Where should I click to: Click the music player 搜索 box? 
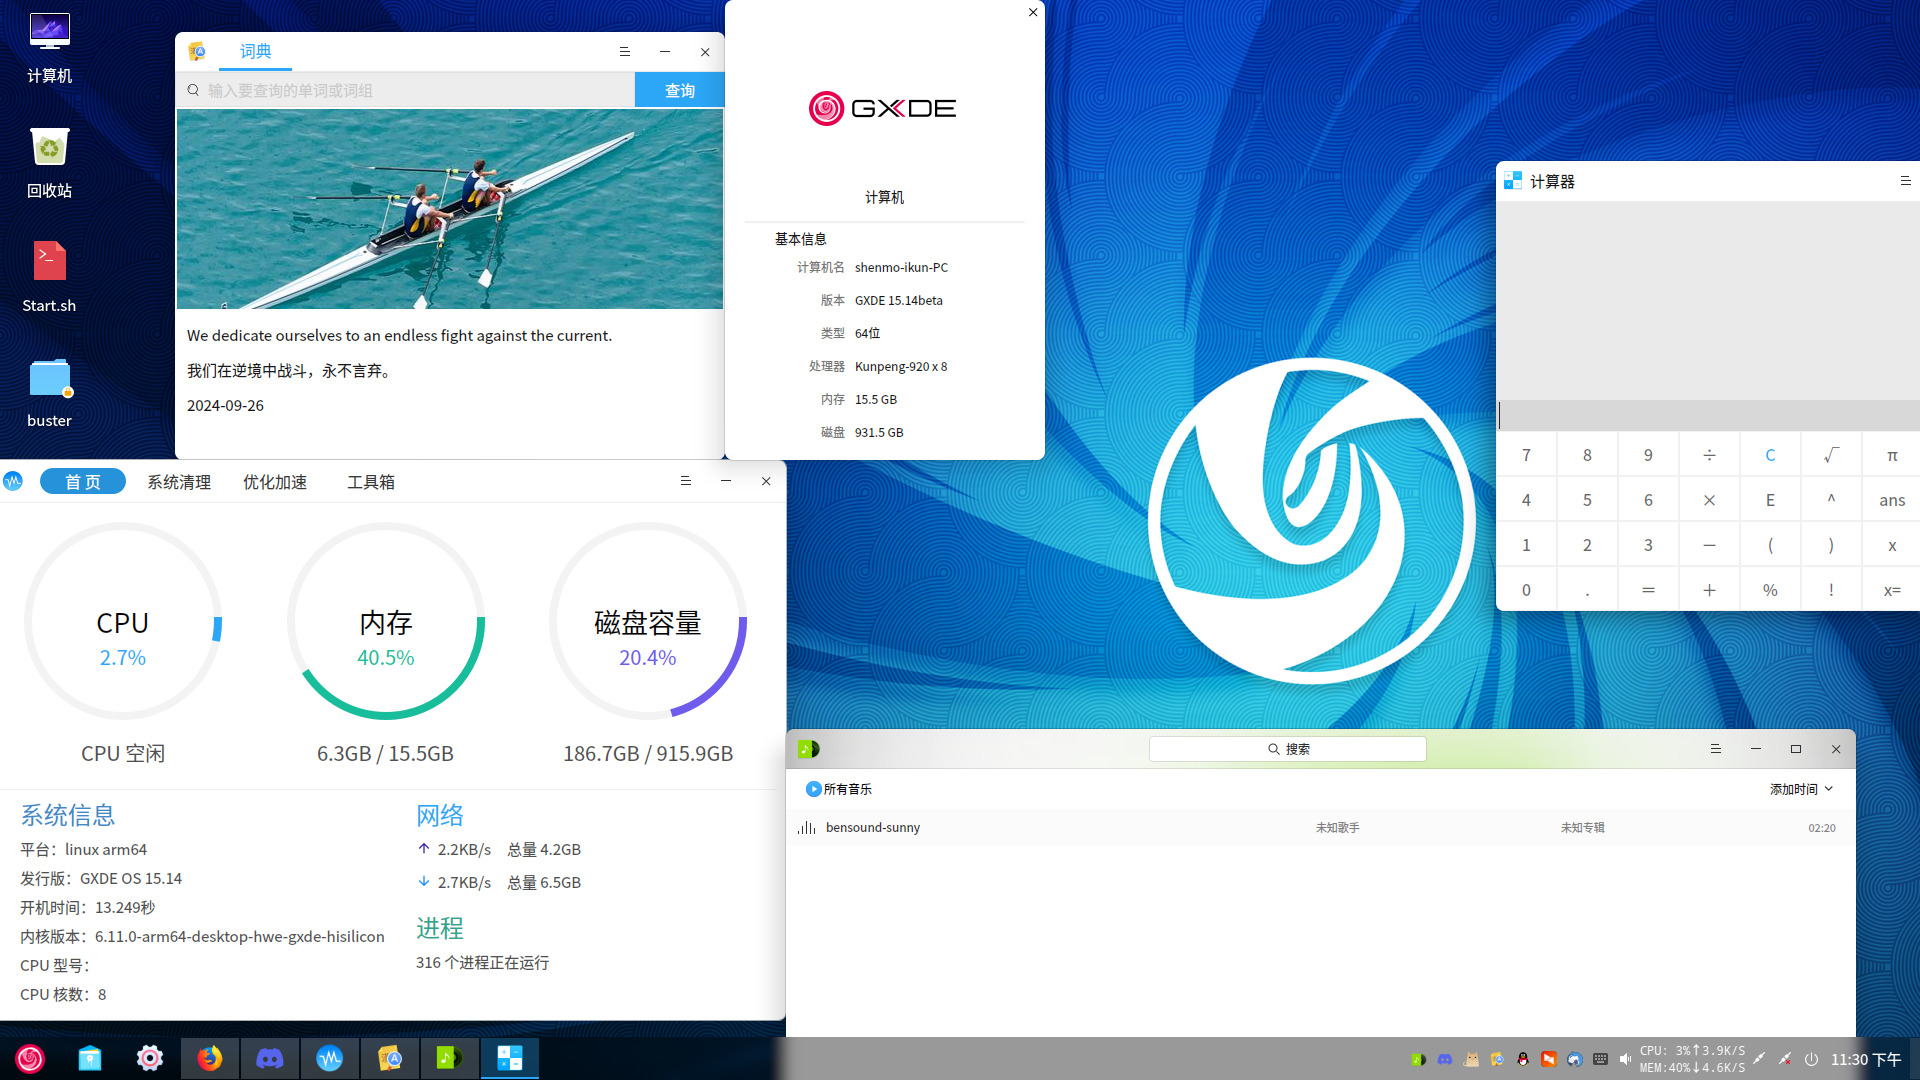click(1287, 749)
